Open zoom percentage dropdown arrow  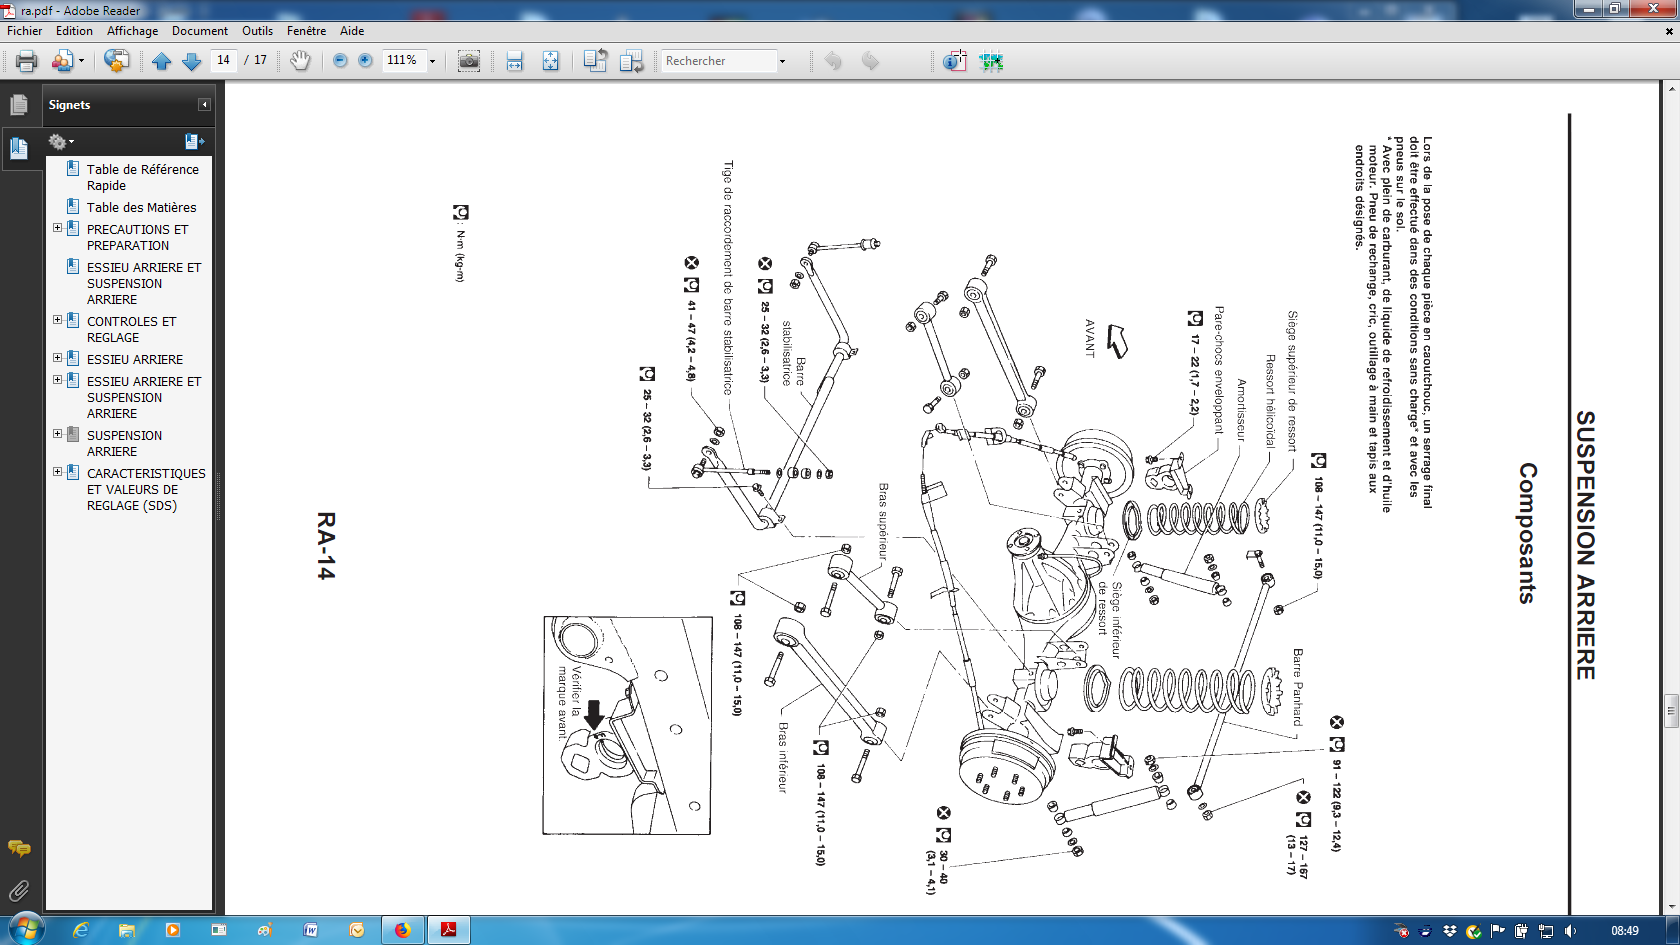432,61
